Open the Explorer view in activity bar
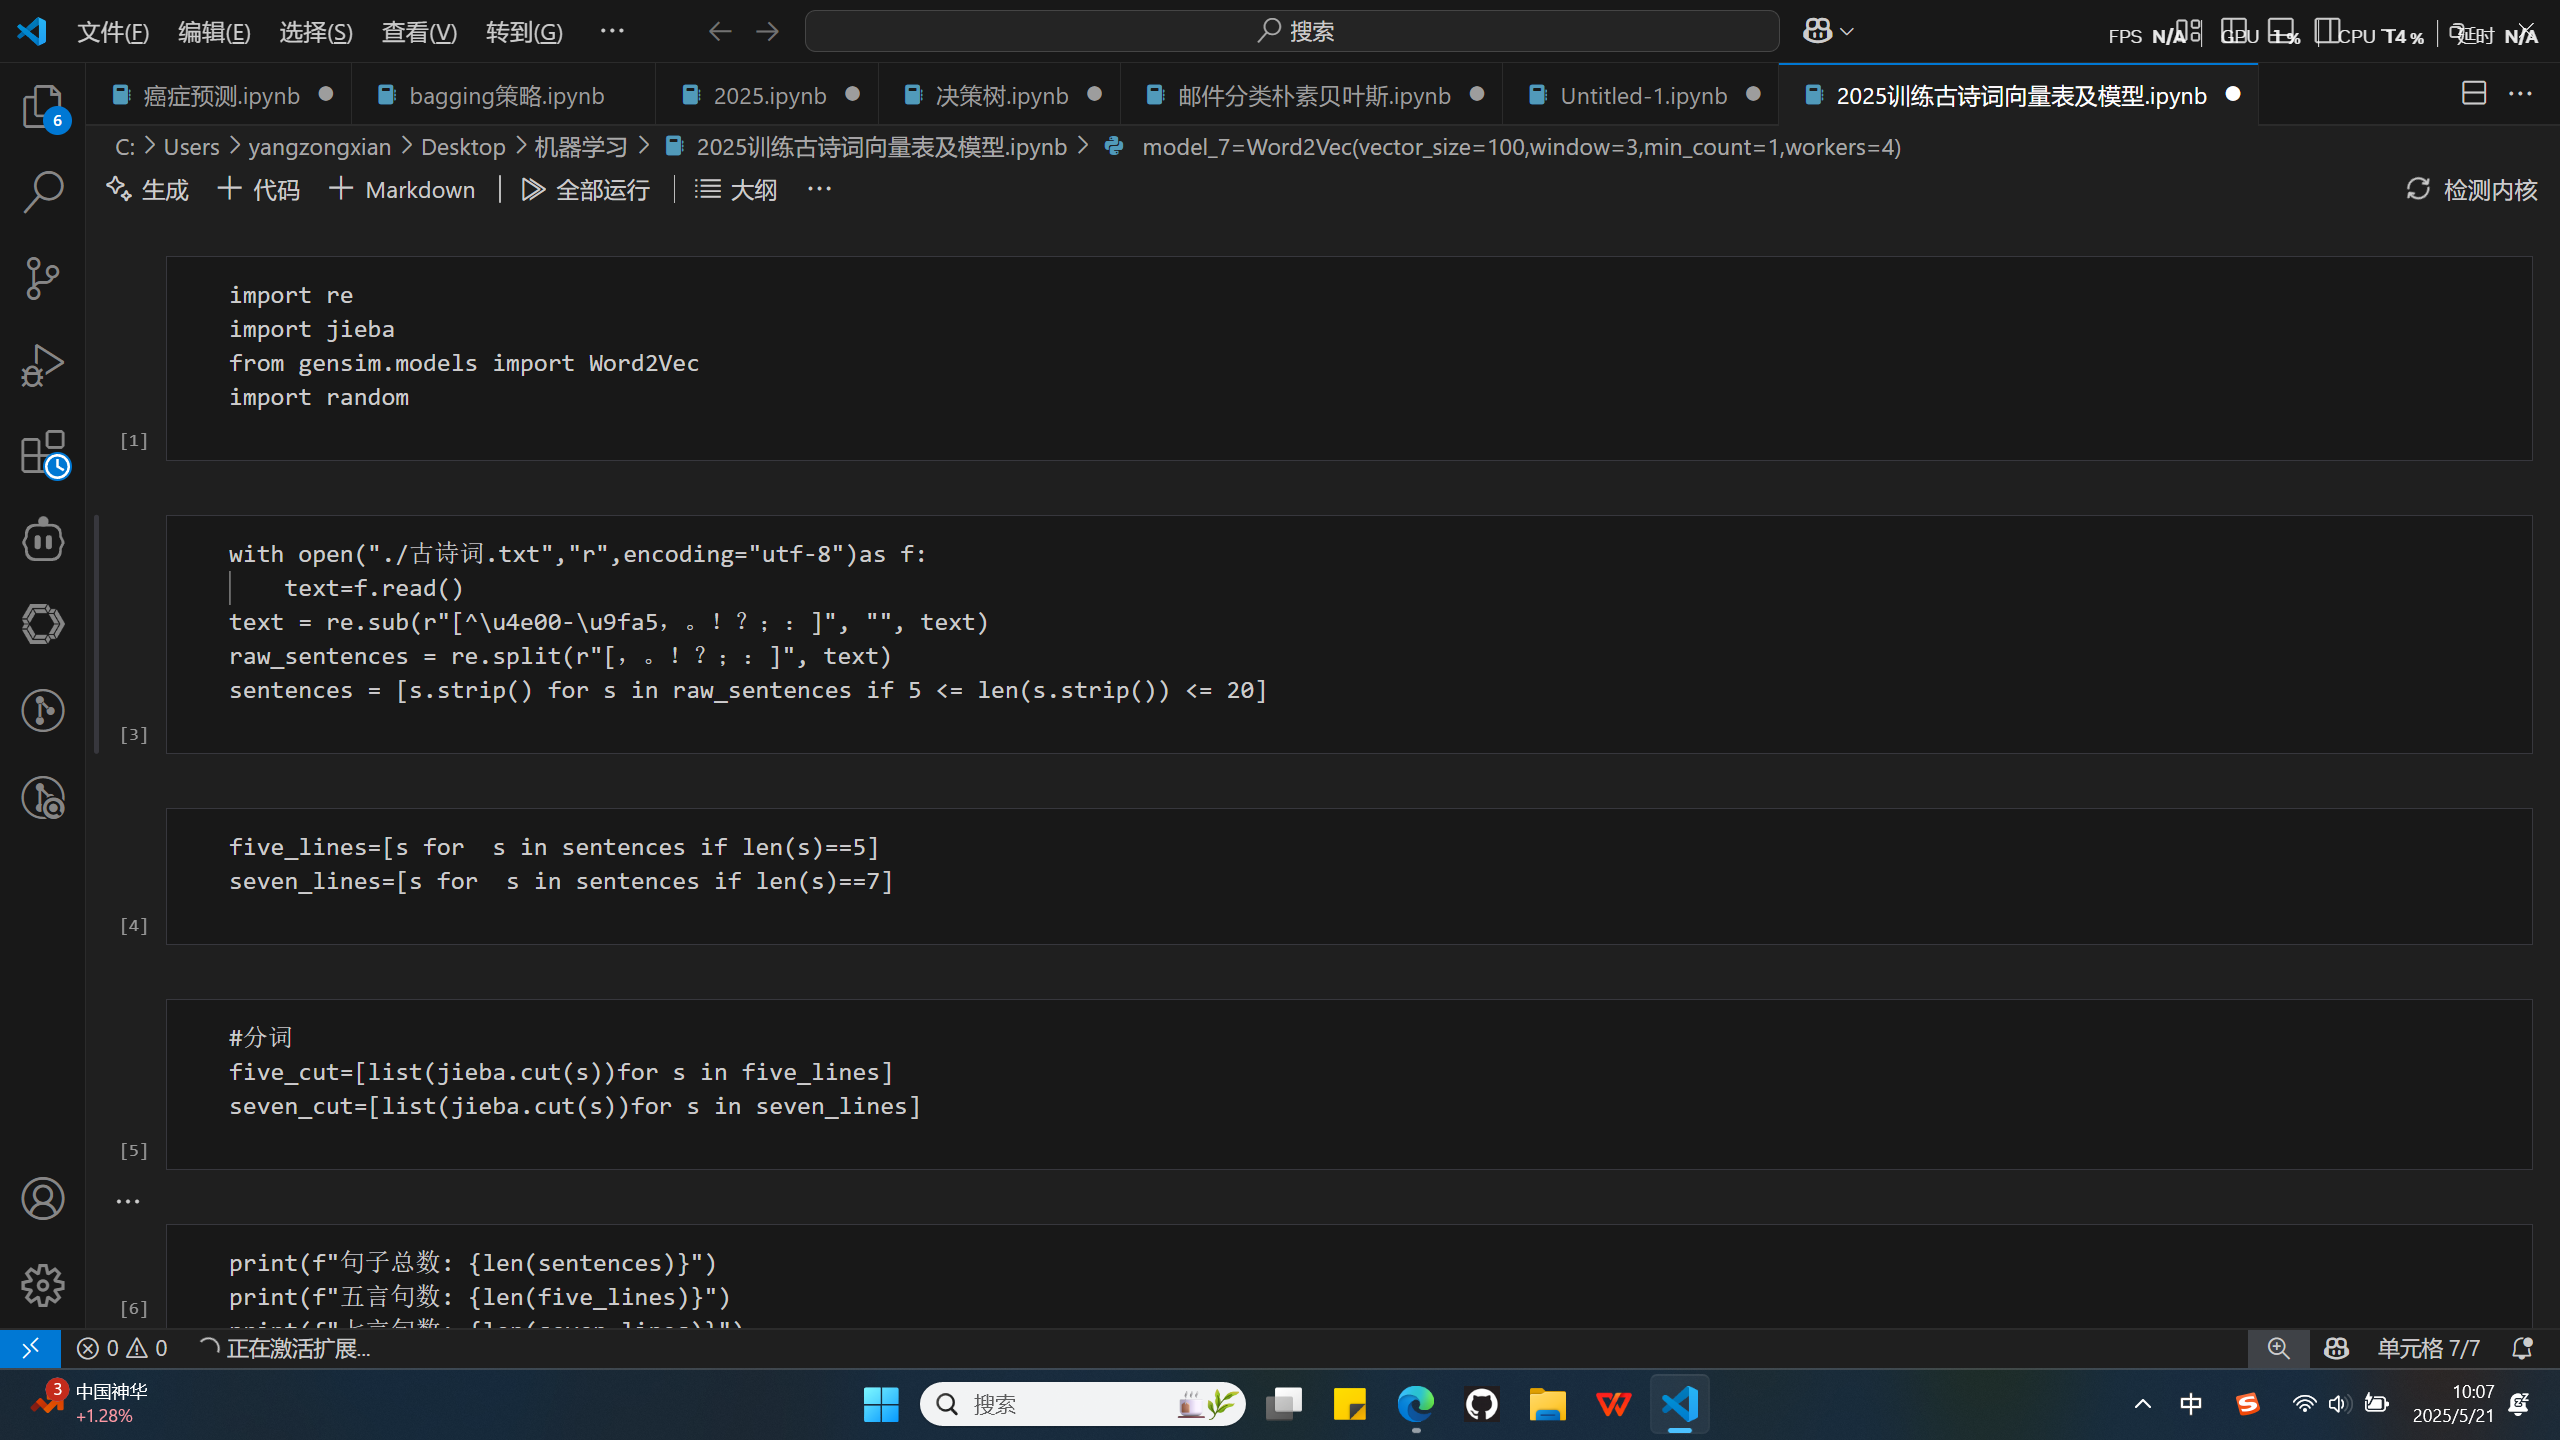The height and width of the screenshot is (1440, 2560). [42, 106]
